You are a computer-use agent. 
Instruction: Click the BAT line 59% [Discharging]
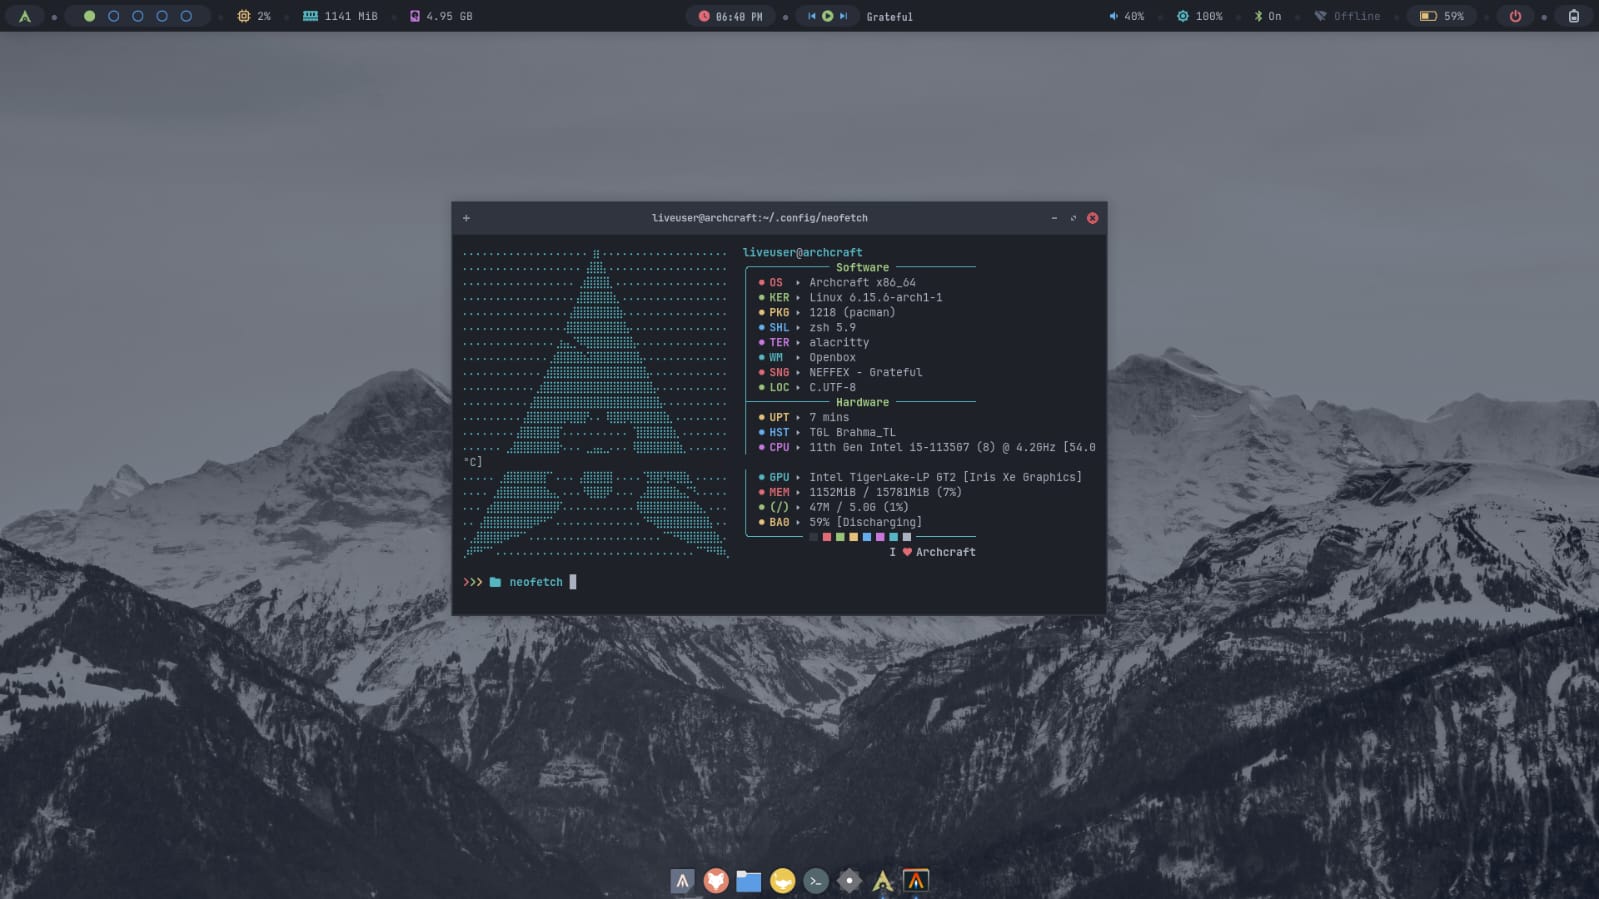840,523
